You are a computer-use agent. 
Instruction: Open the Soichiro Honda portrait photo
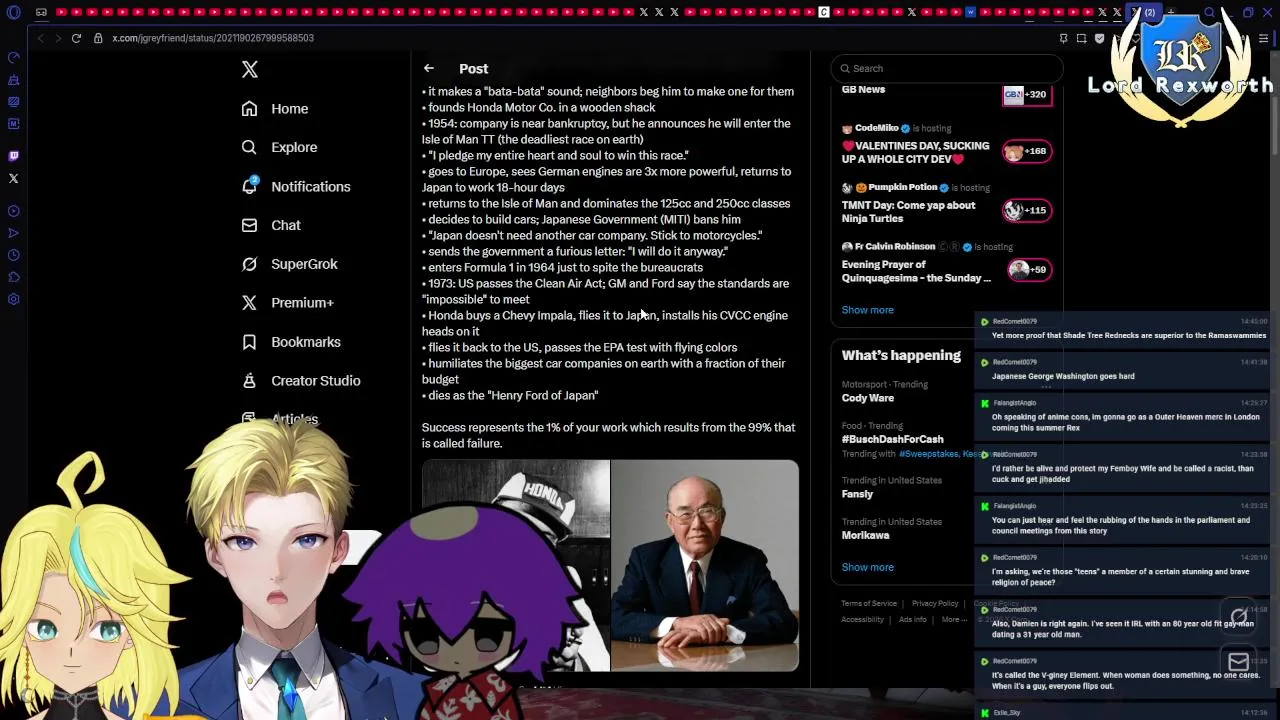pos(705,565)
